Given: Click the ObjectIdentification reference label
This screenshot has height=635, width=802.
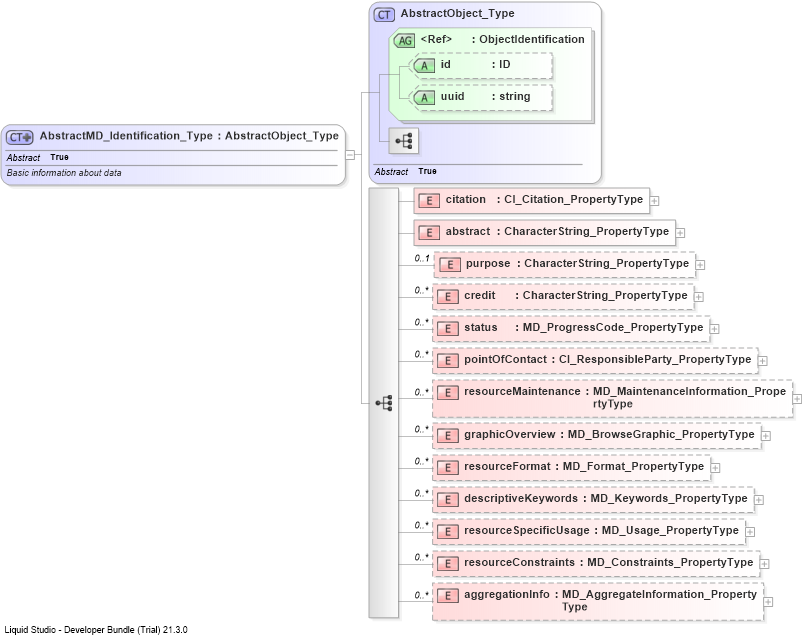Looking at the screenshot, I should click(x=531, y=39).
